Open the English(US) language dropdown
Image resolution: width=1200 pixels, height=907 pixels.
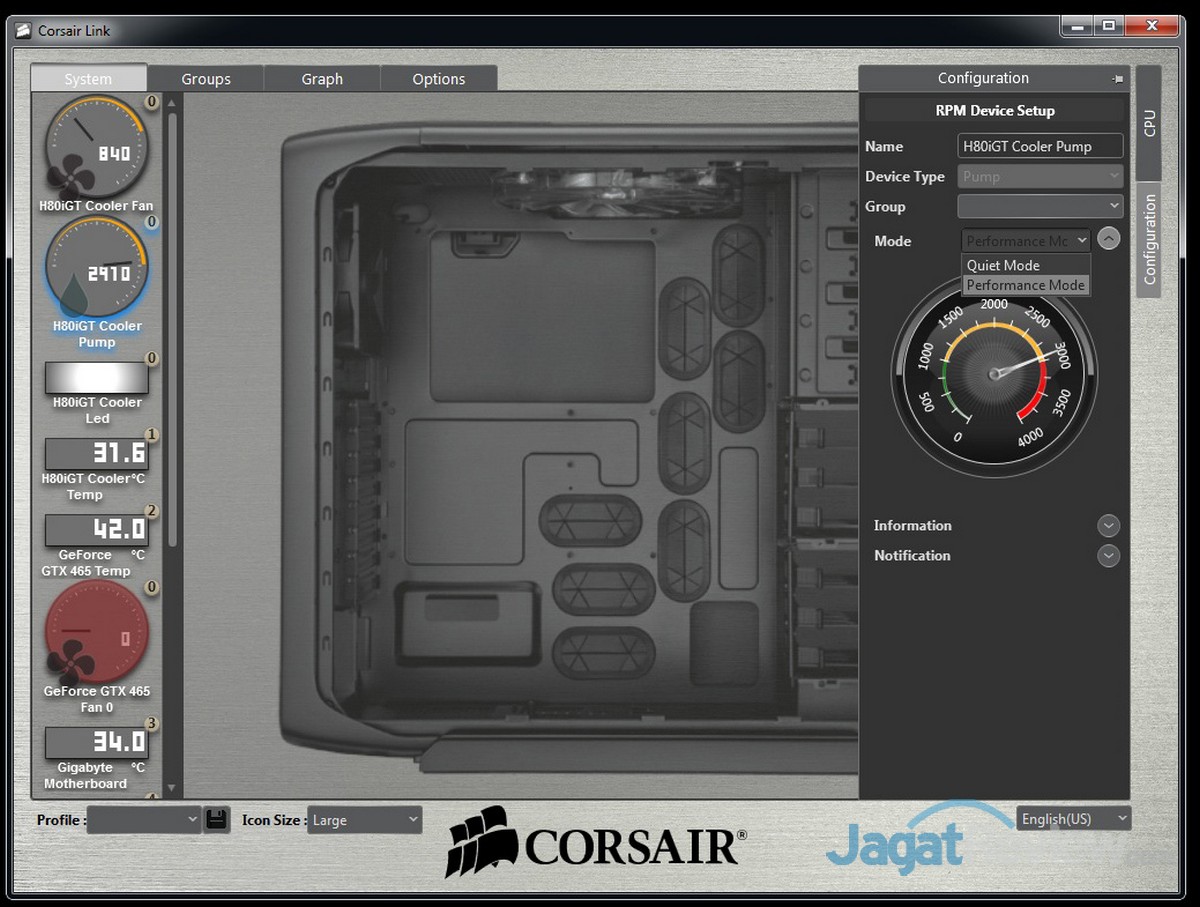(1073, 819)
